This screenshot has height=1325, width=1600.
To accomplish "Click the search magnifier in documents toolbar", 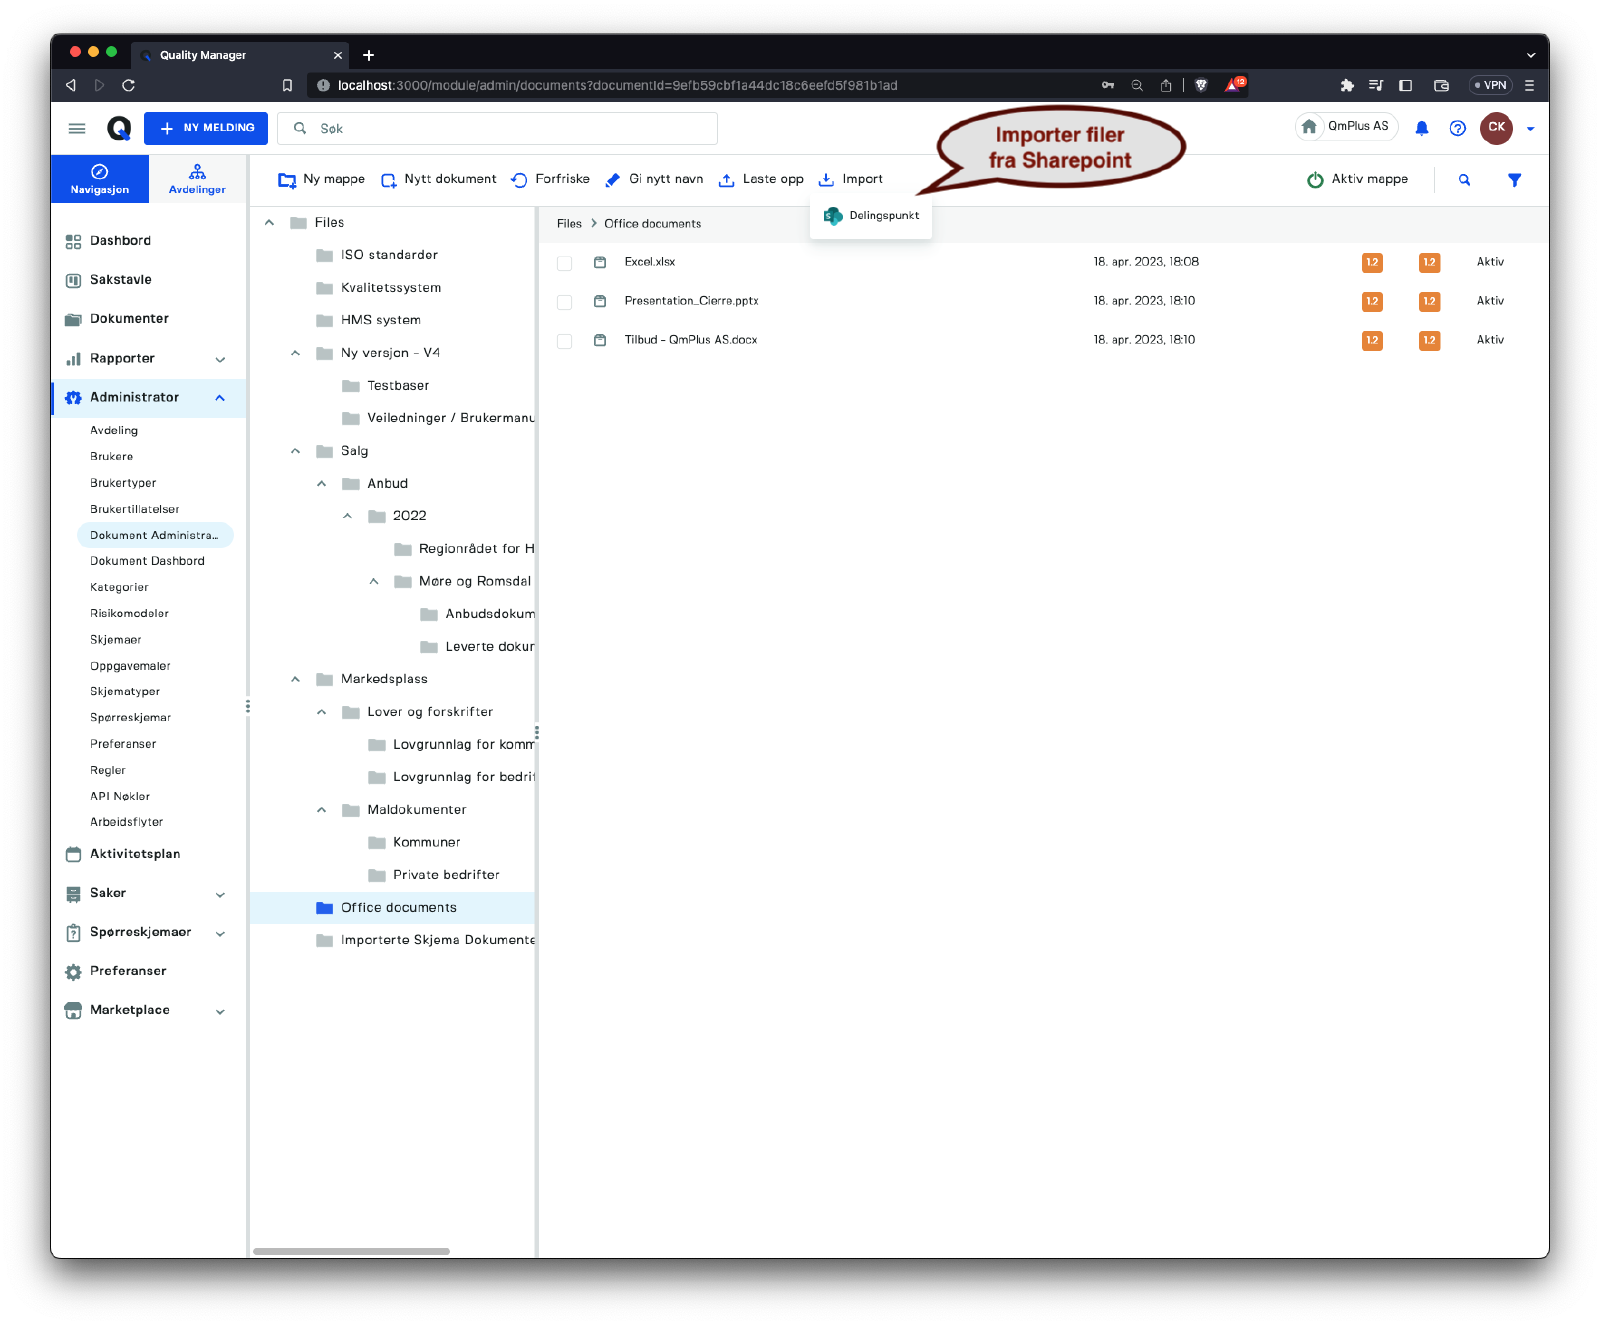I will tap(1464, 180).
